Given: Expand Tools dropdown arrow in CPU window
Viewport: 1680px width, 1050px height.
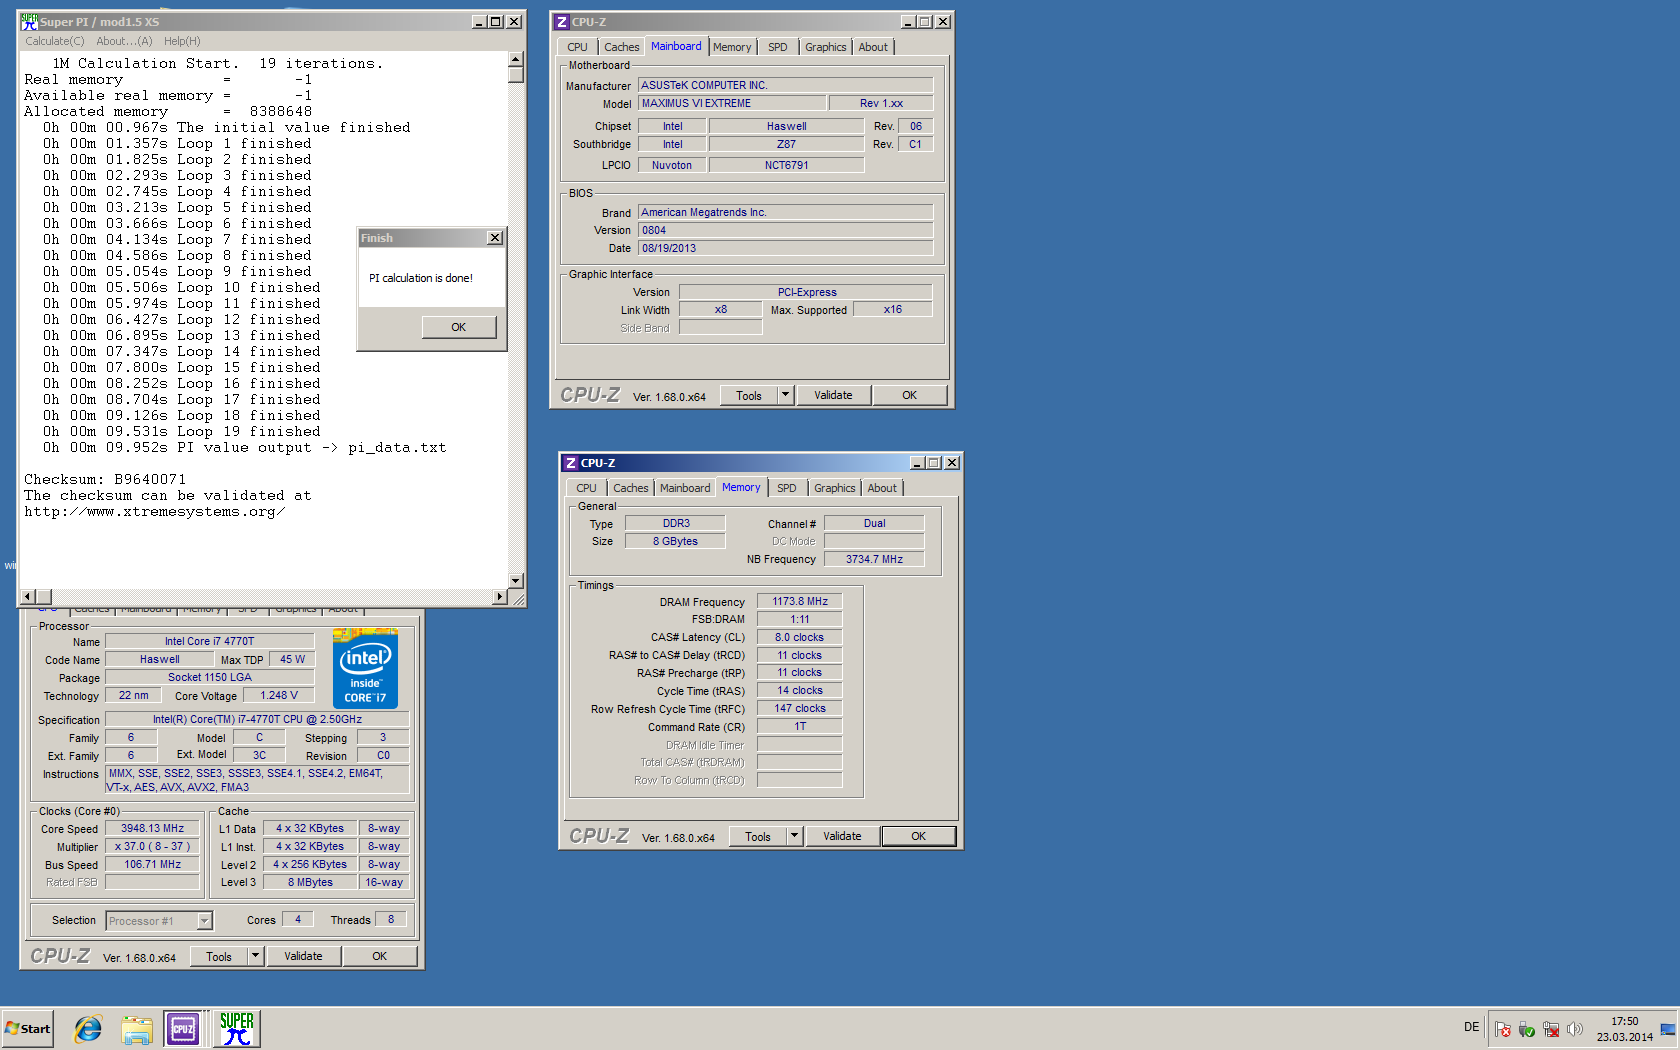Looking at the screenshot, I should [x=256, y=956].
